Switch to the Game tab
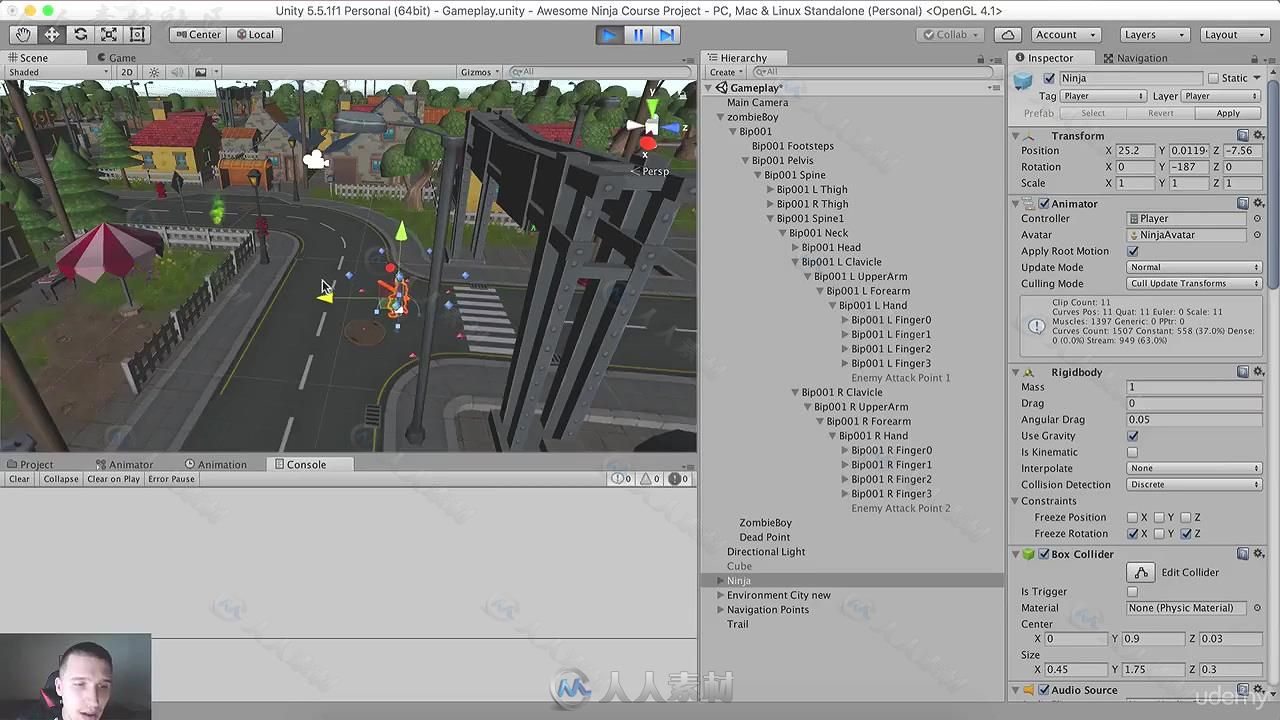 tap(116, 58)
